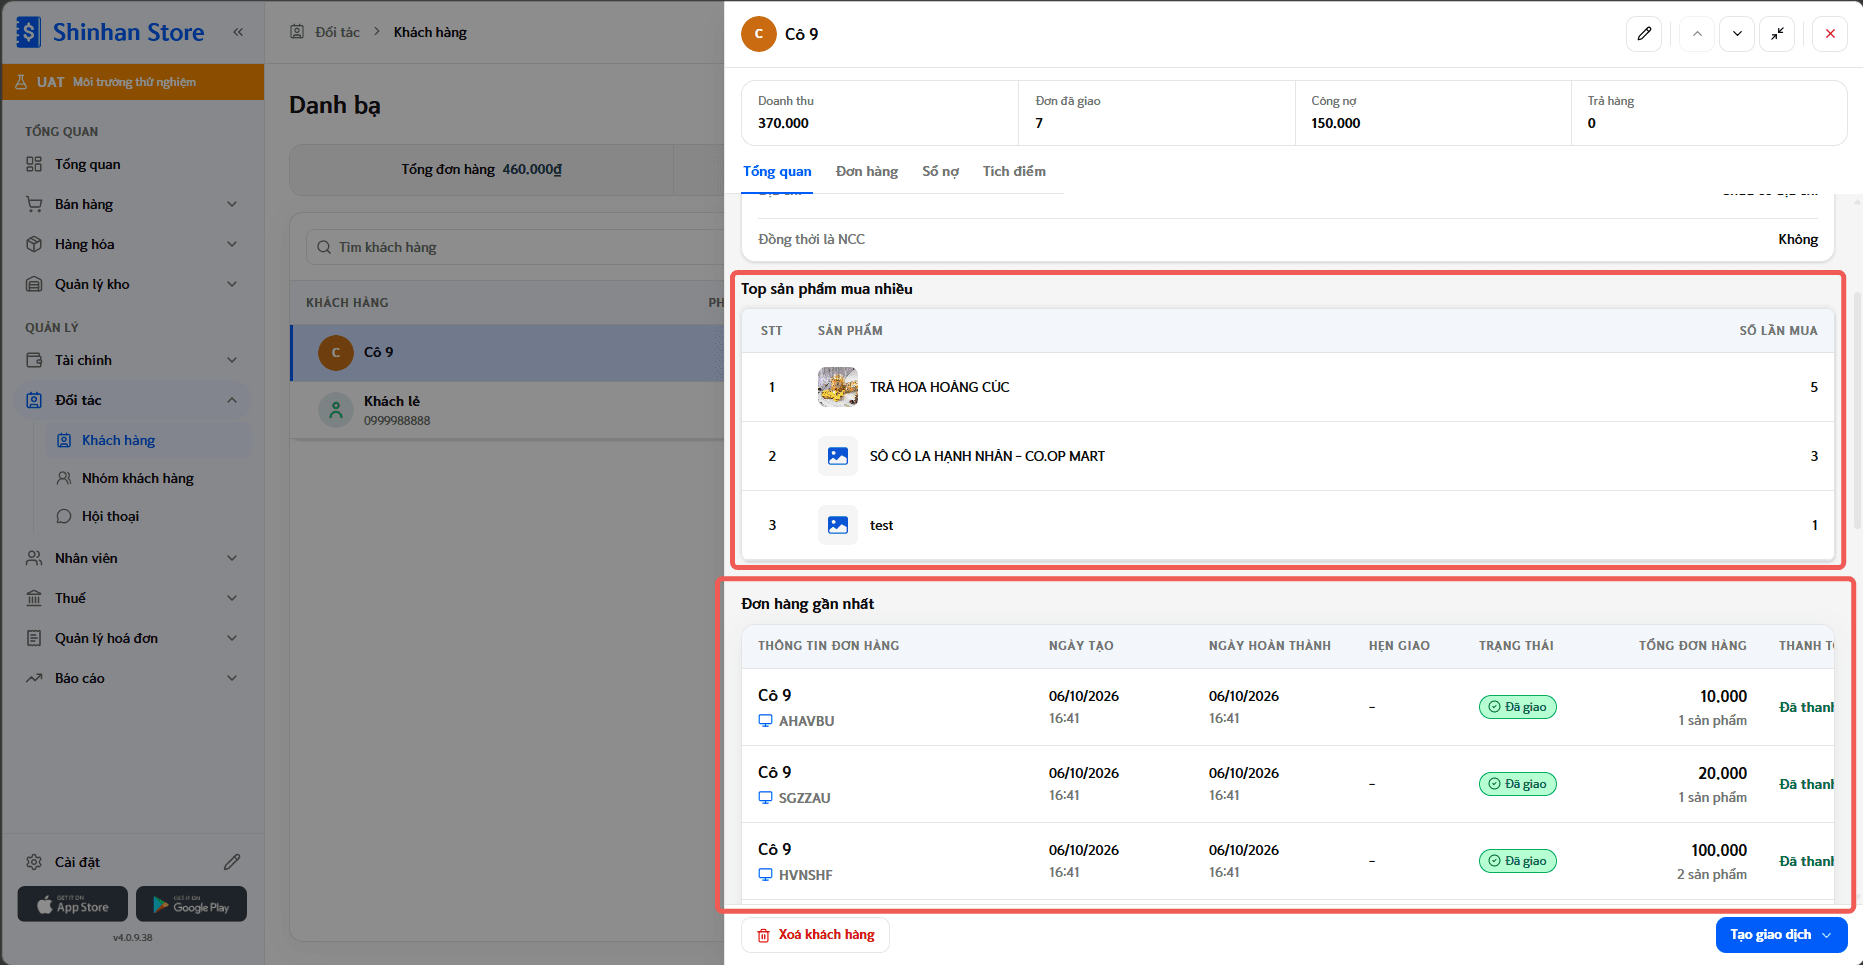The image size is (1863, 965).
Task: Open the Google Play download badge
Action: 191,904
